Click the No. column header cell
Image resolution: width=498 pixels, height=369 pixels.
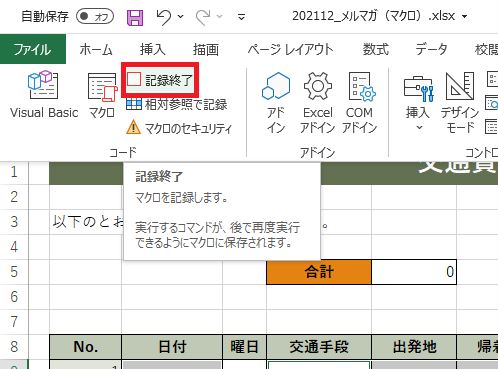tap(86, 347)
